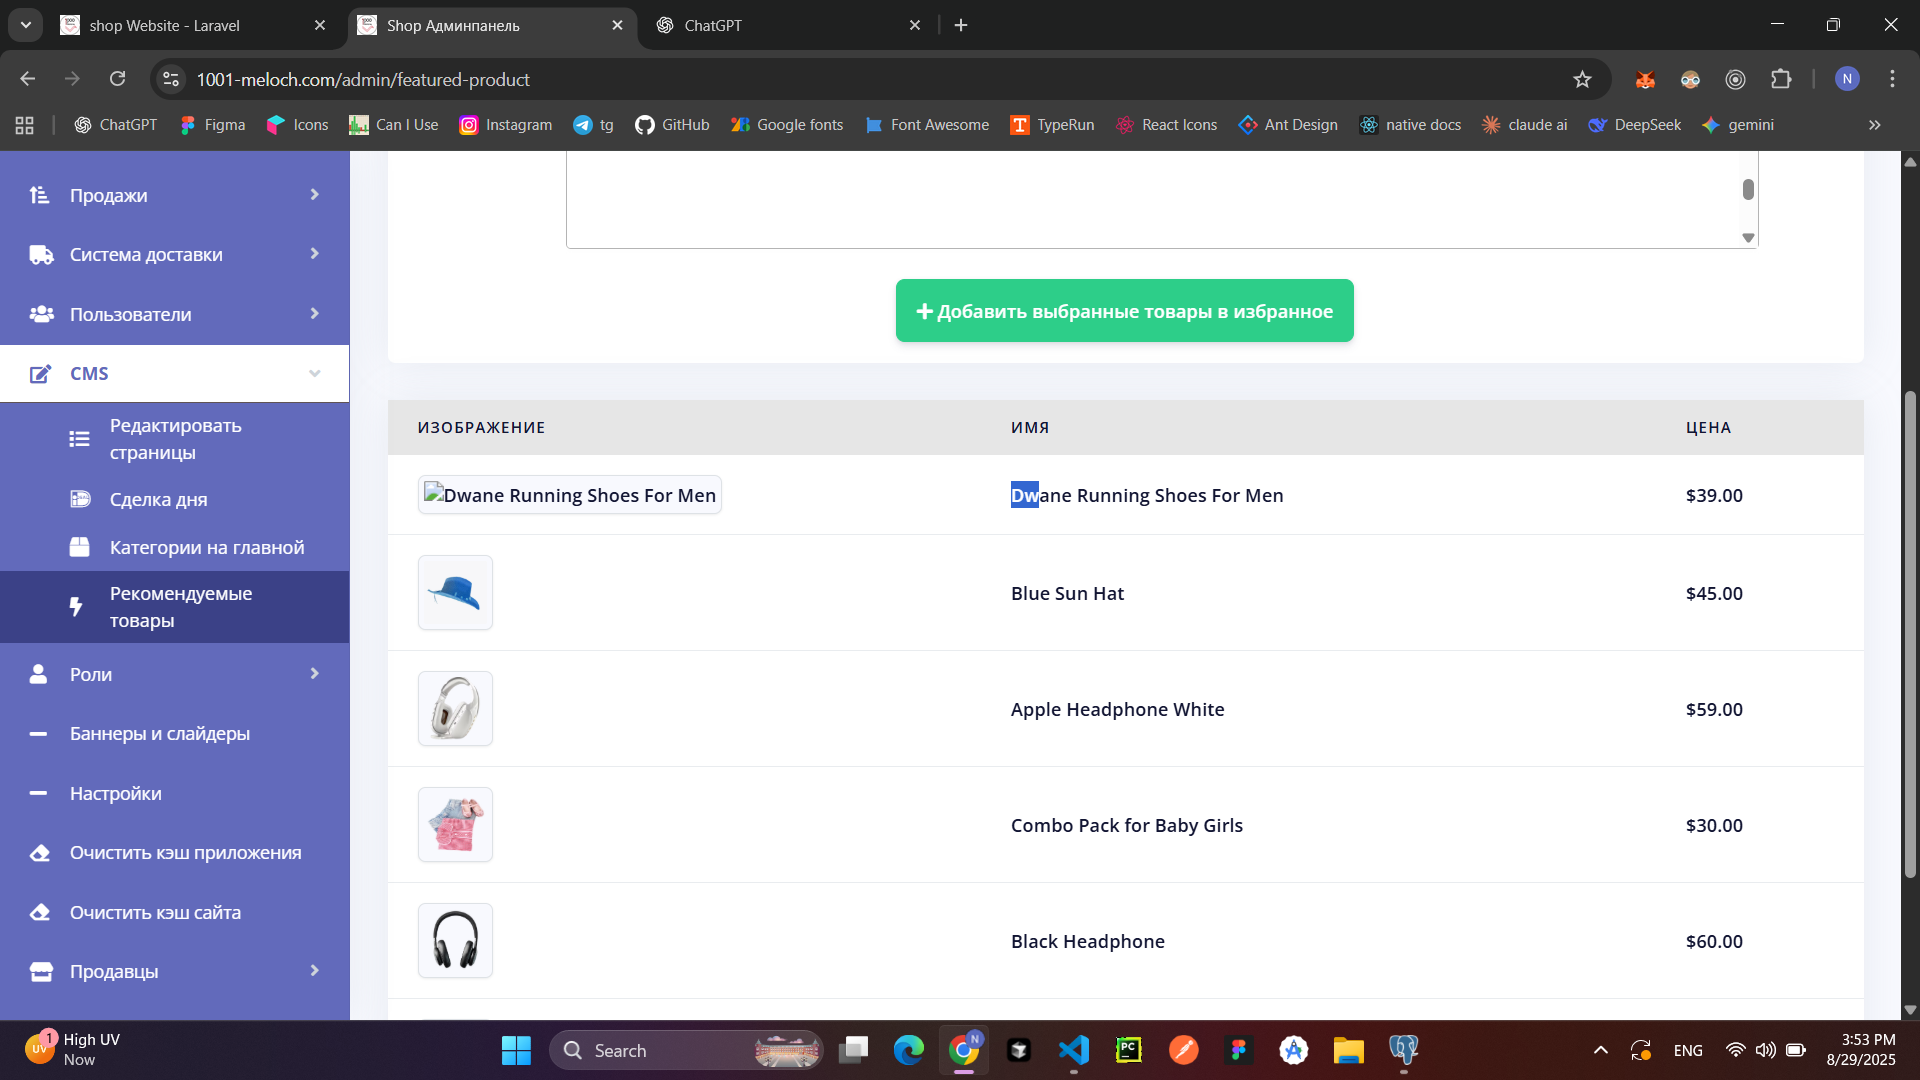Click the scroll-down arrow in the product list box

pyautogui.click(x=1748, y=238)
